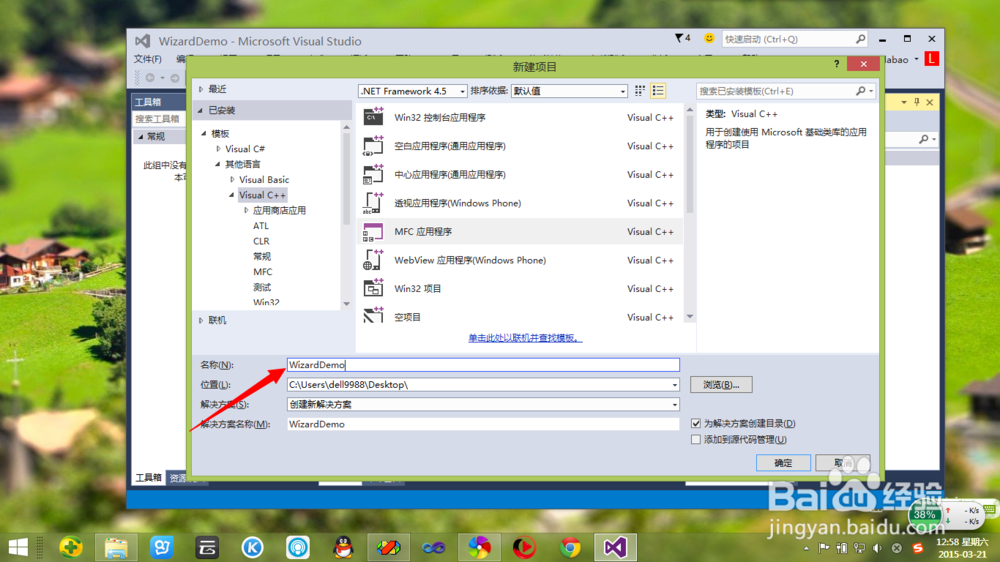Enable 添加到源代码管理 checkbox
Screen dimensions: 1000x562
(x=696, y=440)
